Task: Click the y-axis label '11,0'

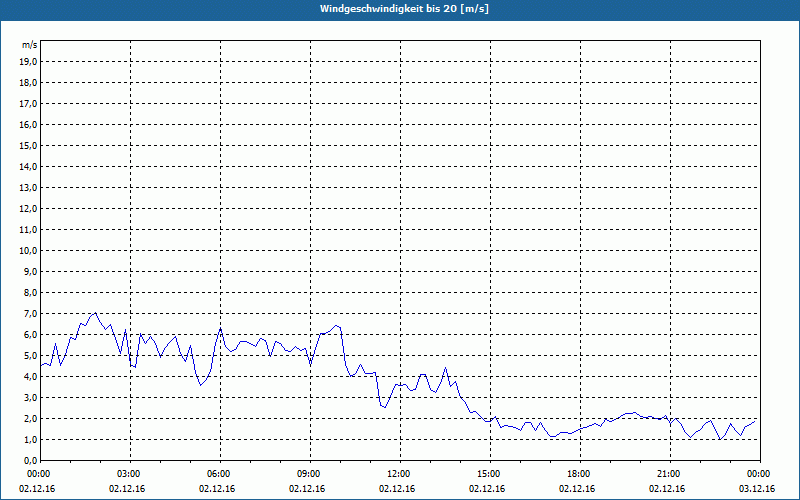Action: pos(28,230)
